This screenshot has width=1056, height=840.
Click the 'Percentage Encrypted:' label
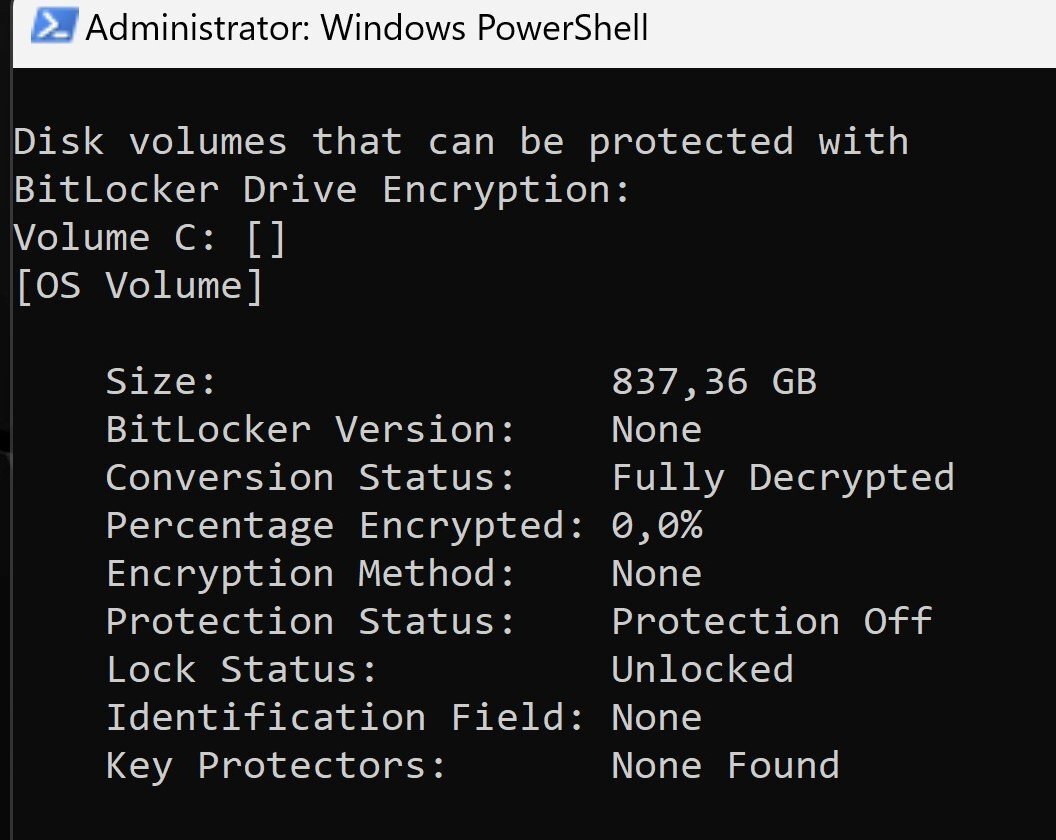(345, 526)
